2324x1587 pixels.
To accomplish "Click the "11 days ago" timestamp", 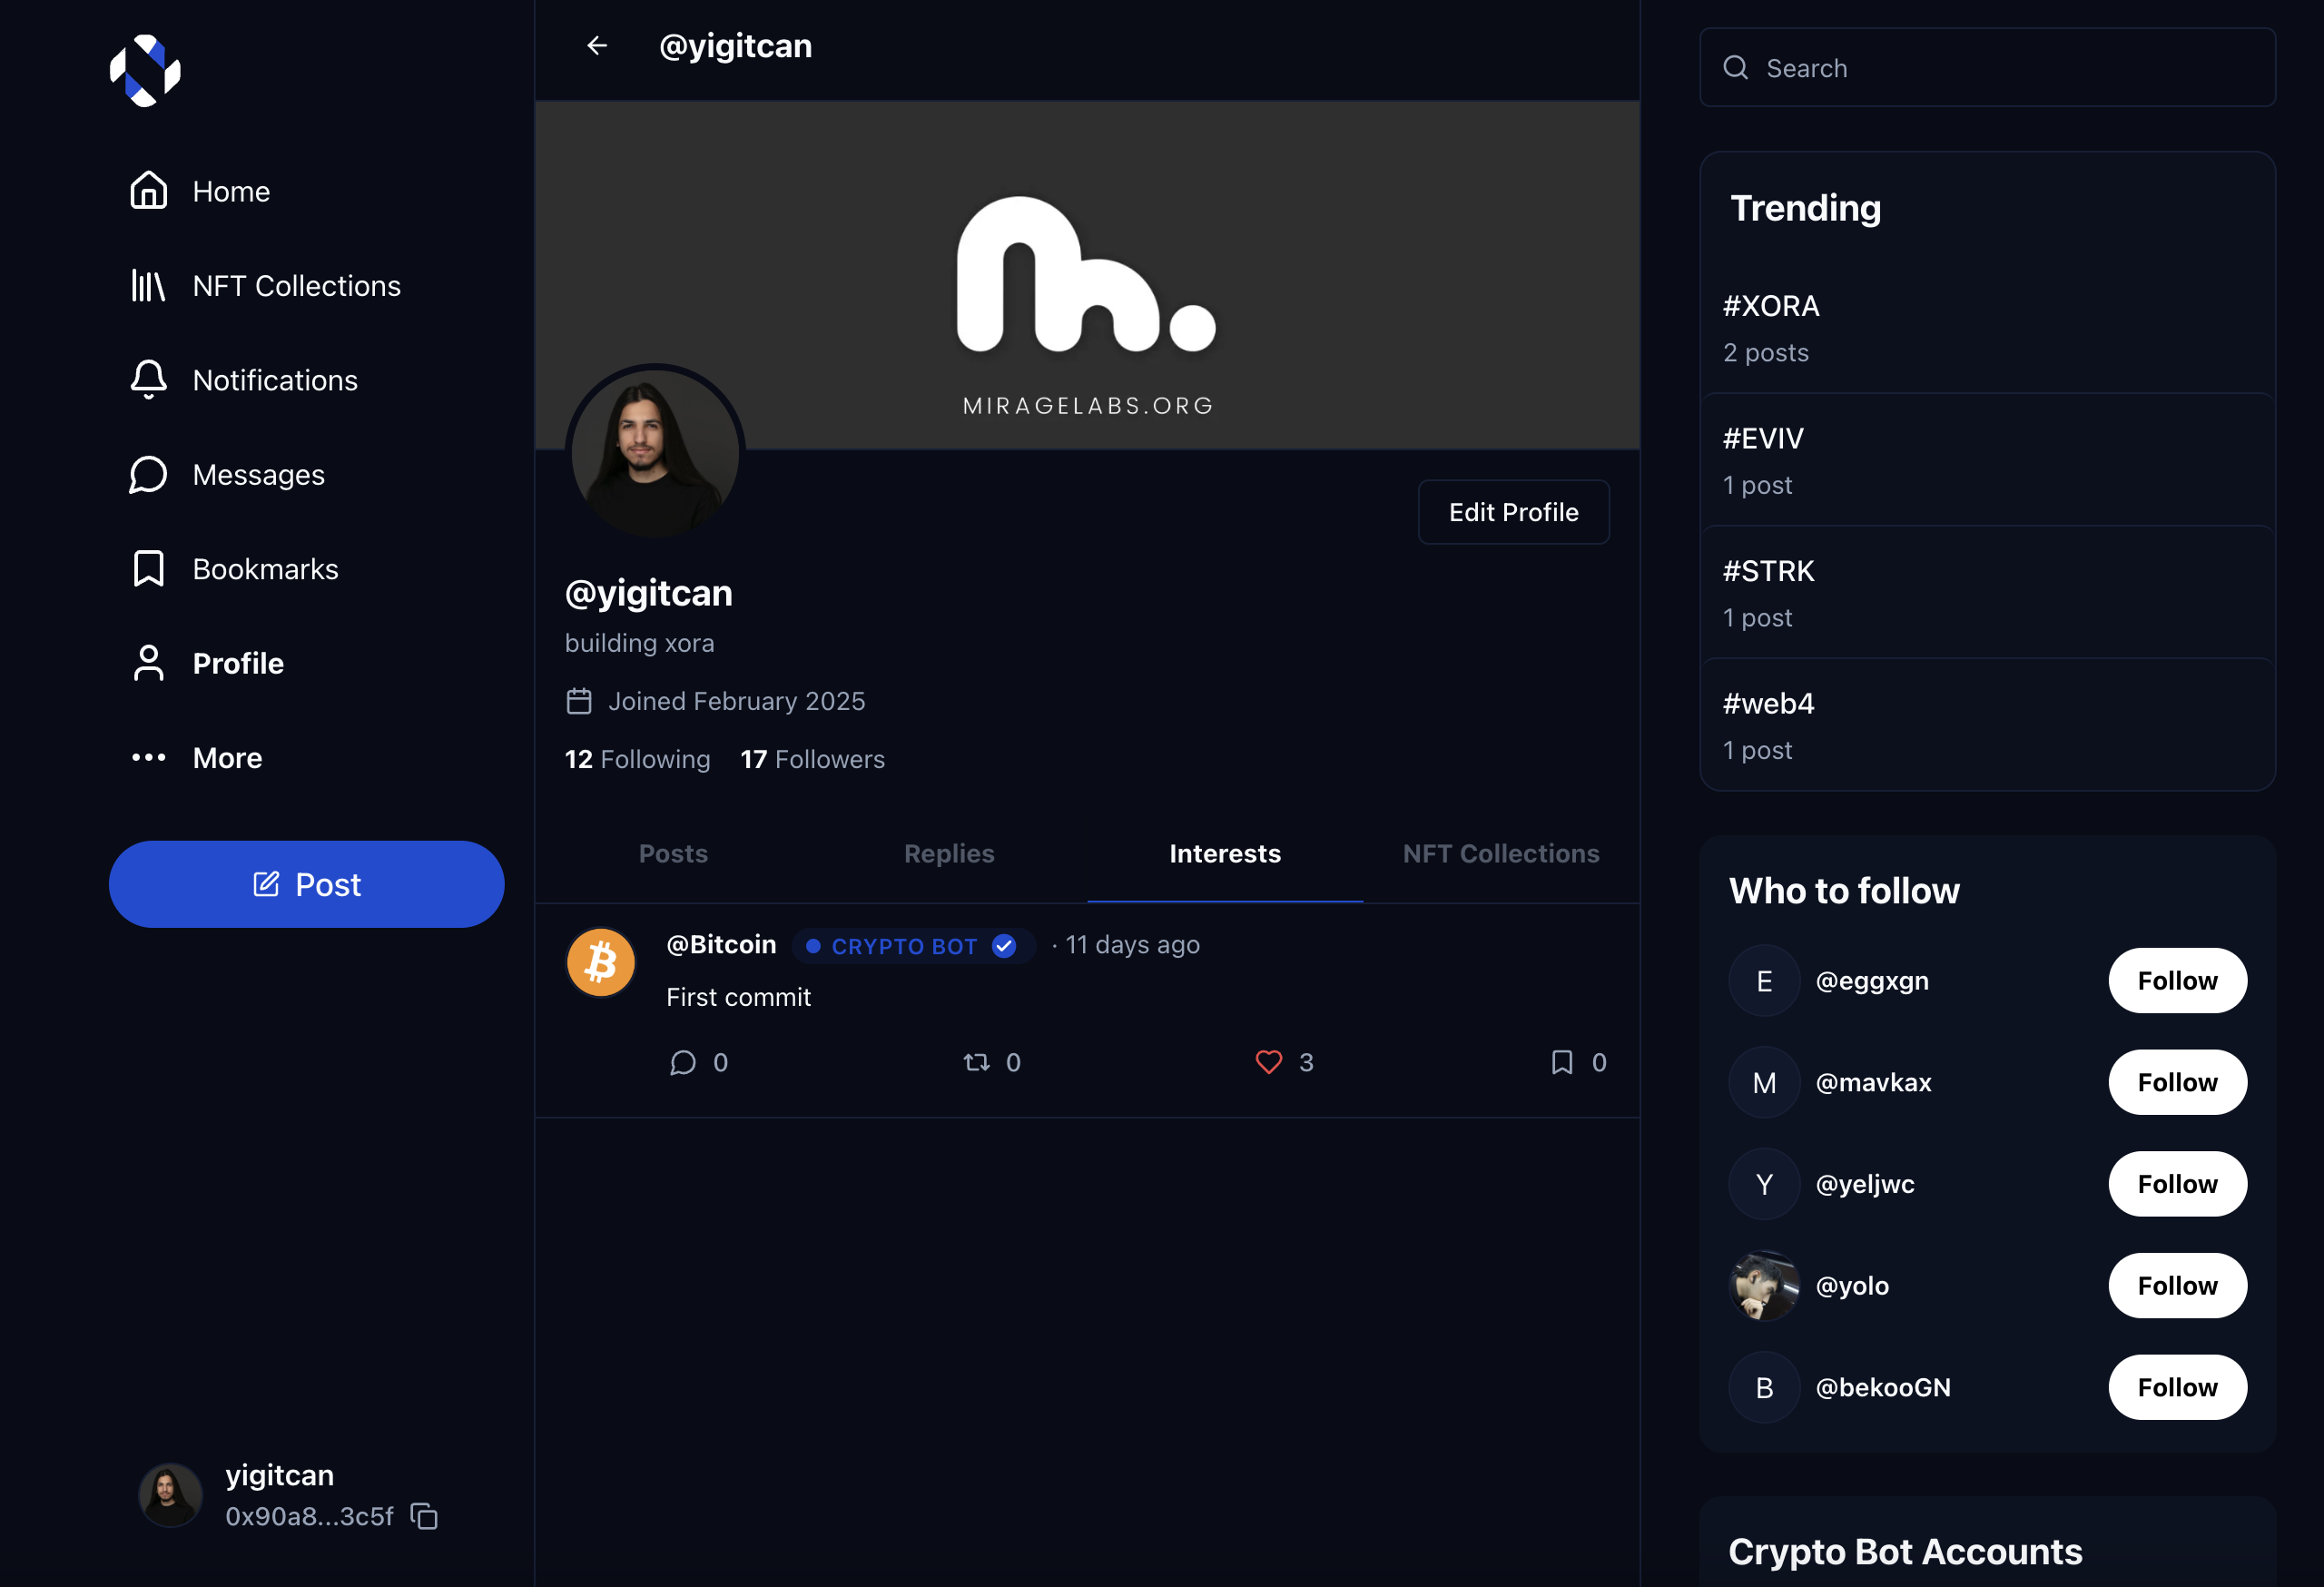I will point(1132,944).
